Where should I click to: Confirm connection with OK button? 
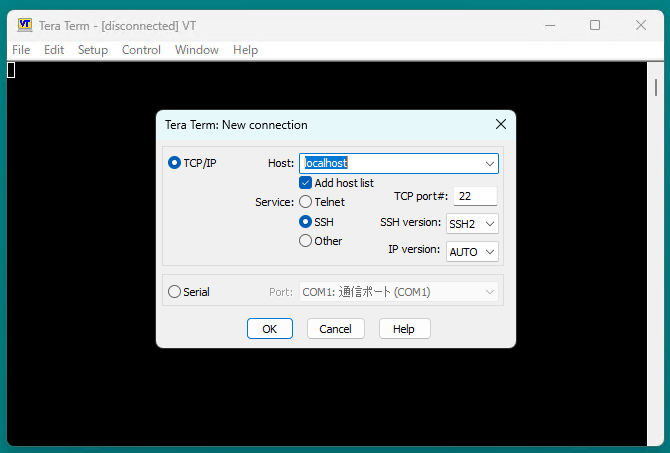[270, 329]
